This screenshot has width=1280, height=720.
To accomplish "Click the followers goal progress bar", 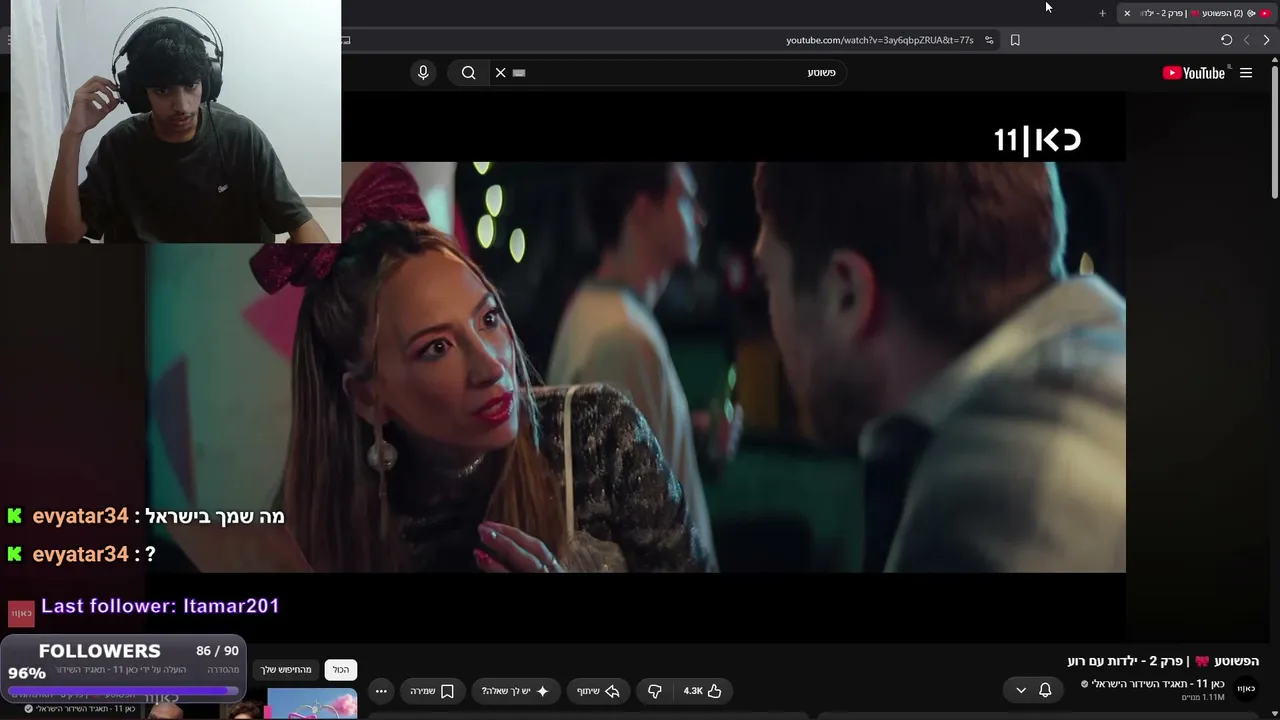I will click(x=124, y=690).
